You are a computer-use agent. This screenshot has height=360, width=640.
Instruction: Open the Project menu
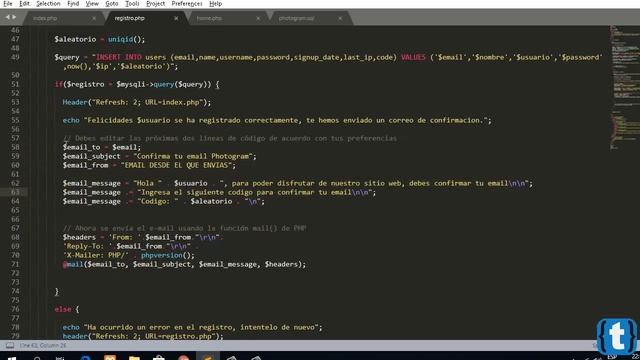tap(156, 4)
